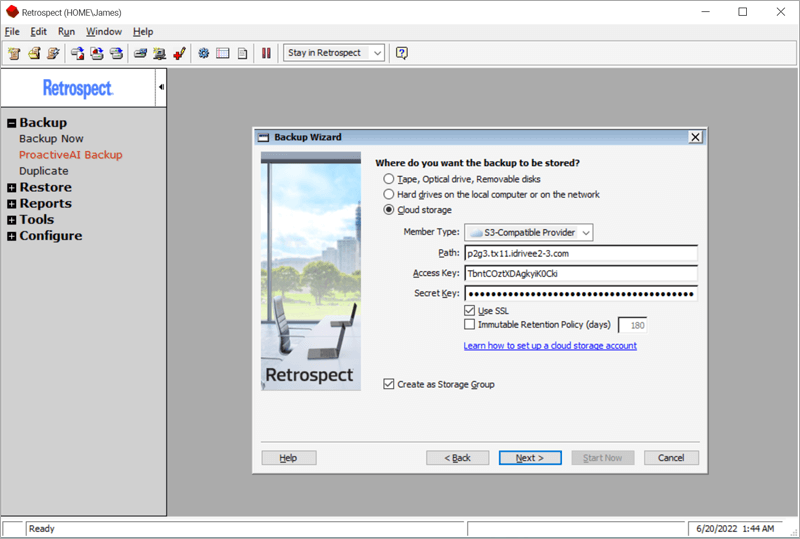800x539 pixels.
Task: Collapse the sidebar using the small arrow
Action: (161, 87)
